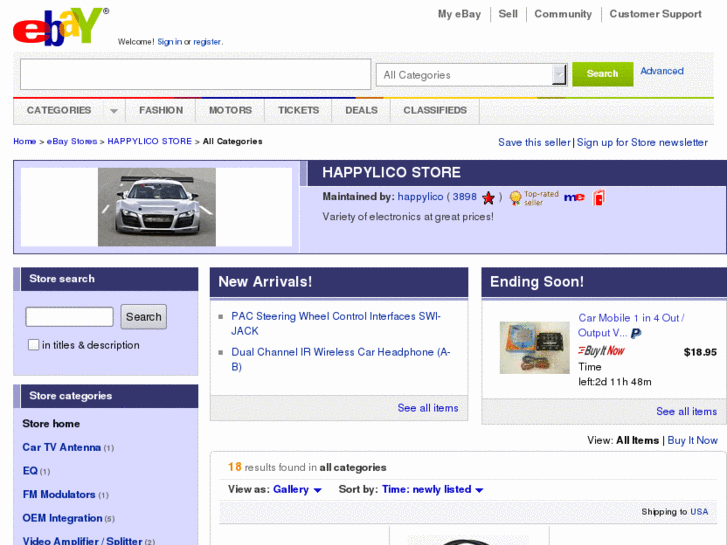Click Save this seller
Screen dimensions: 727x545
pos(534,142)
